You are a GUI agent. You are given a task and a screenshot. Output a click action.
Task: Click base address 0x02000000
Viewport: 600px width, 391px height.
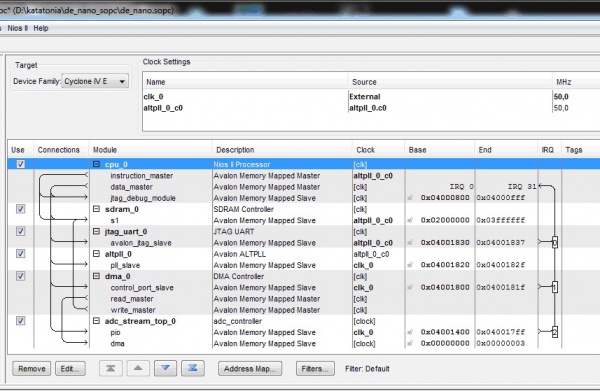[x=445, y=220]
